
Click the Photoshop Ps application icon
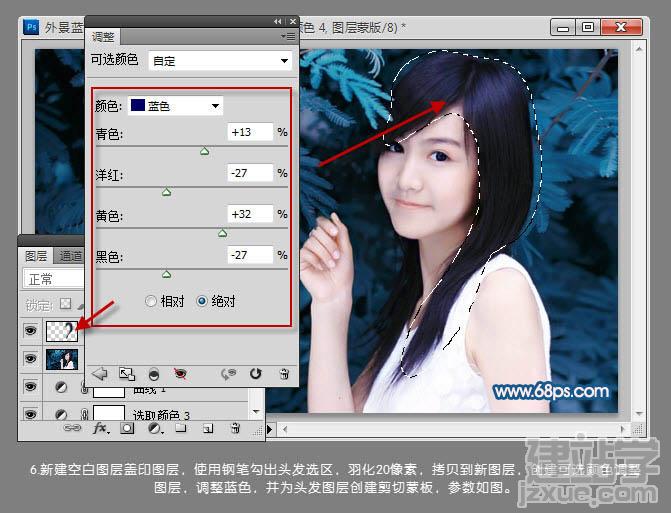click(x=31, y=27)
